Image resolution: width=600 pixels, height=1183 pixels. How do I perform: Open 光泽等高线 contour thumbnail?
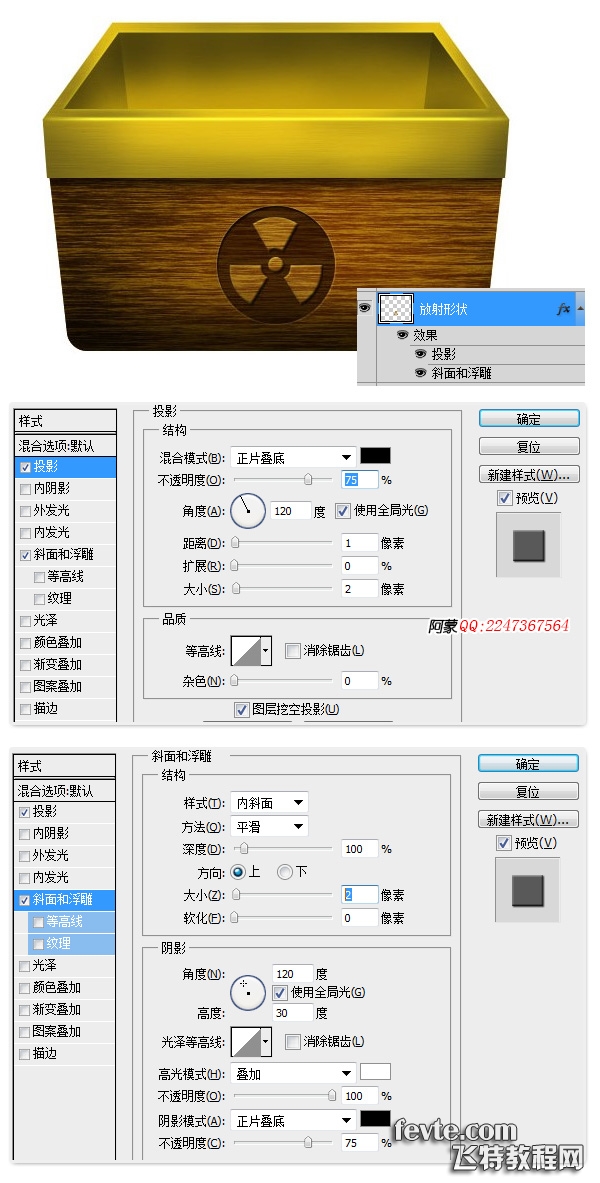pos(245,1041)
